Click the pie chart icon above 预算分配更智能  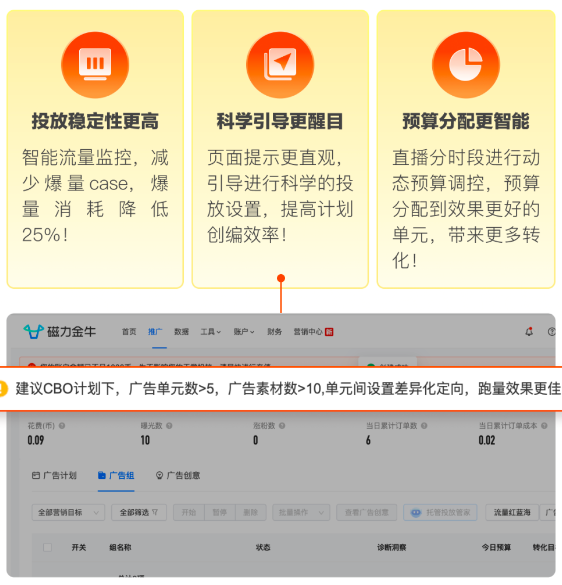pos(466,65)
